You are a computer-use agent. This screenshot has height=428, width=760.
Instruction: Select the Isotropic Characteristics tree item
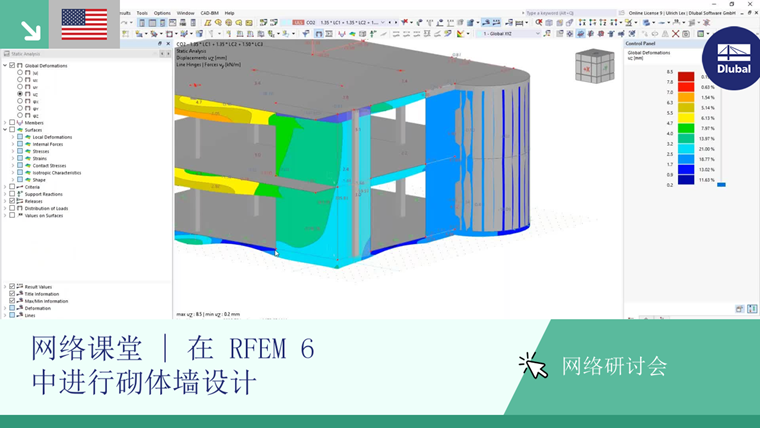[57, 173]
